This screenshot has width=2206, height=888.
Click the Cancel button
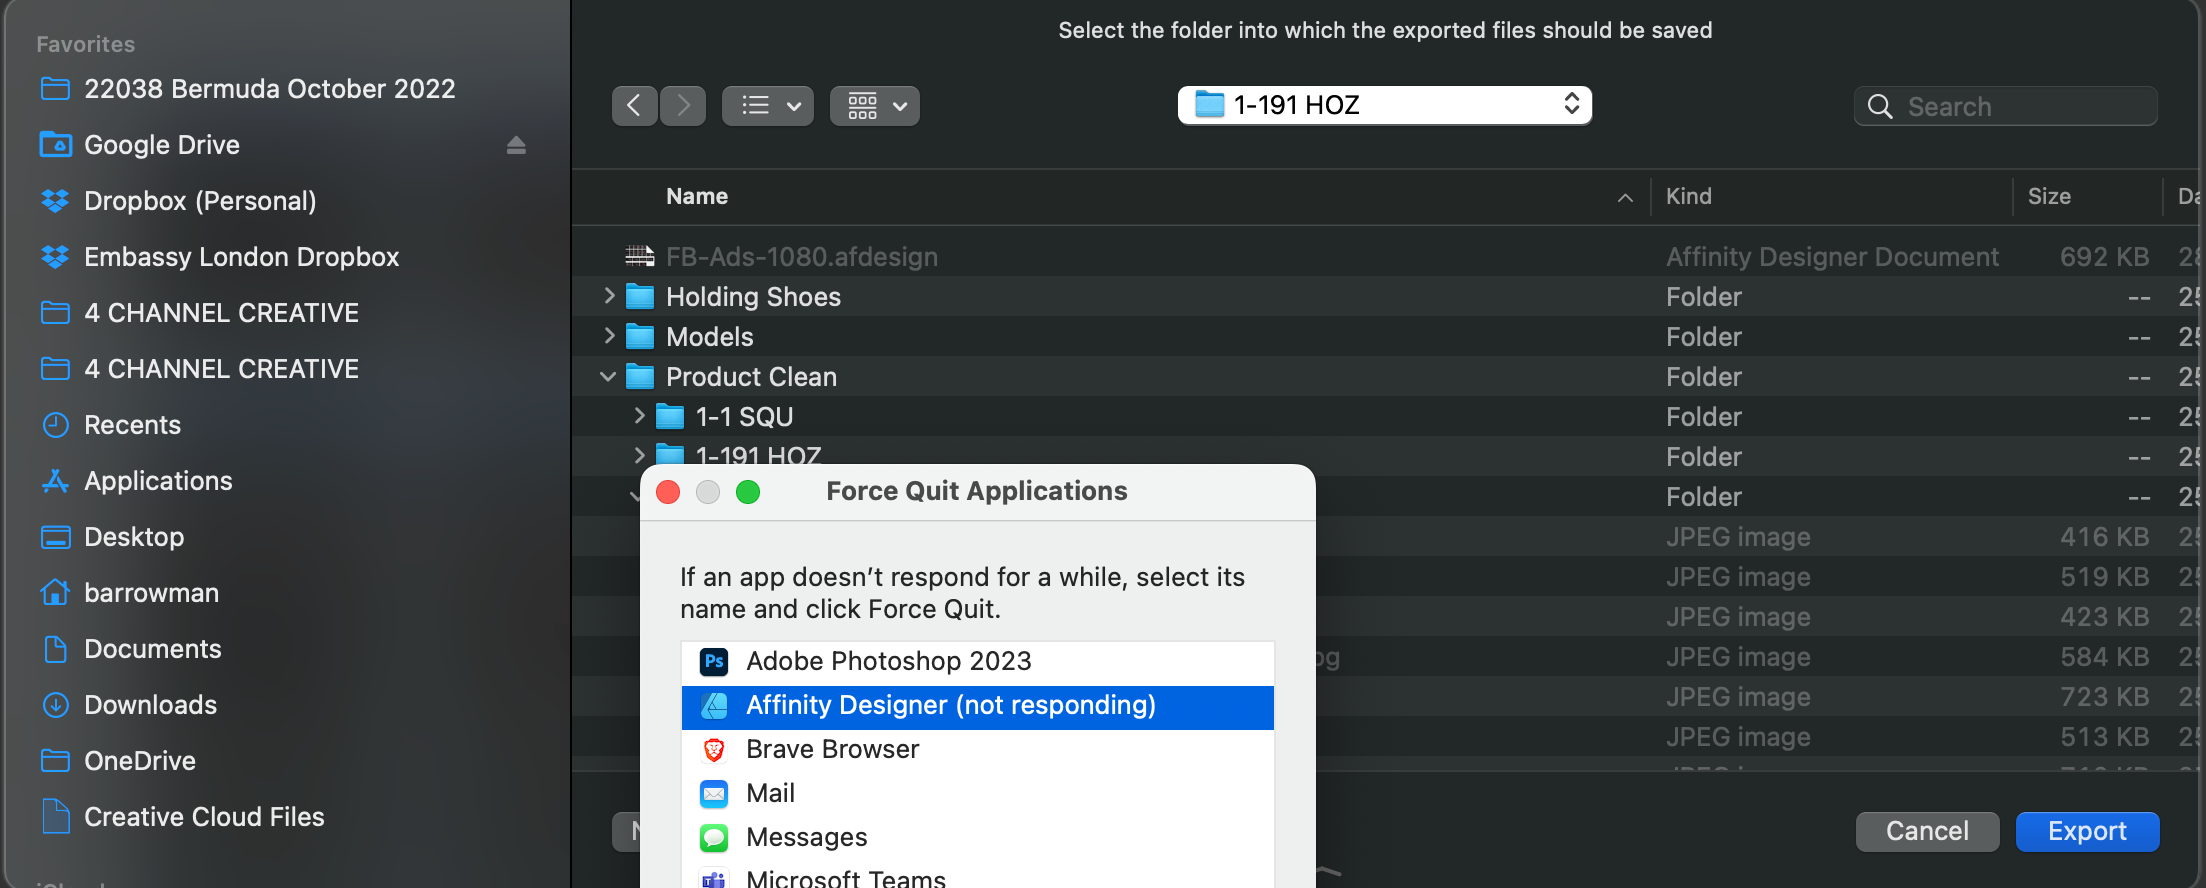1927,831
